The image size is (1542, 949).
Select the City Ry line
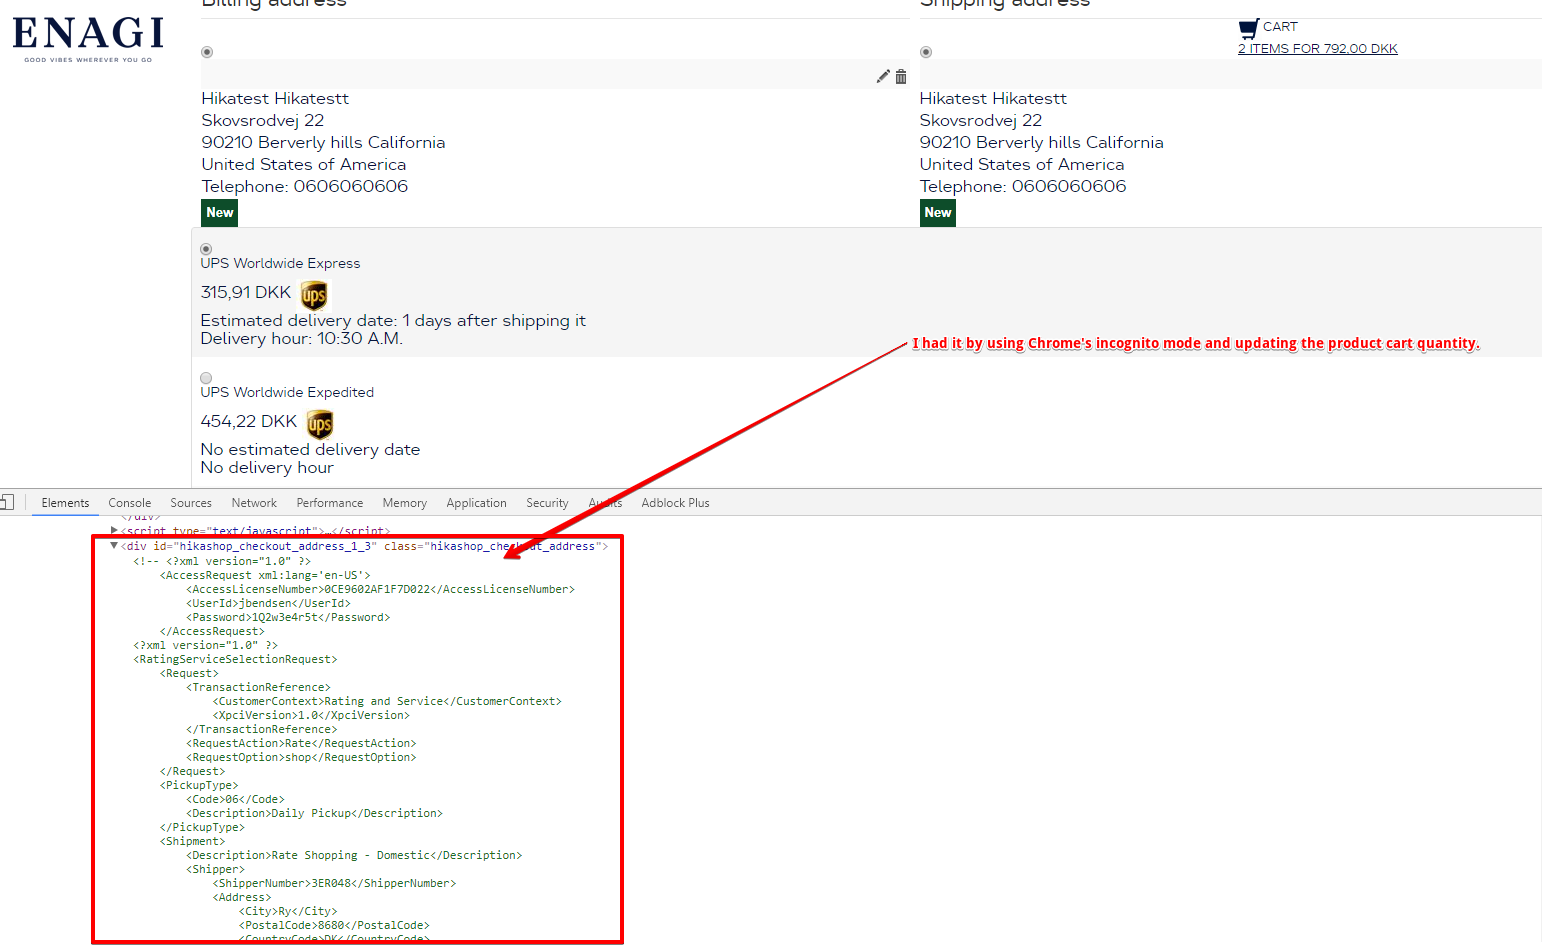point(288,911)
